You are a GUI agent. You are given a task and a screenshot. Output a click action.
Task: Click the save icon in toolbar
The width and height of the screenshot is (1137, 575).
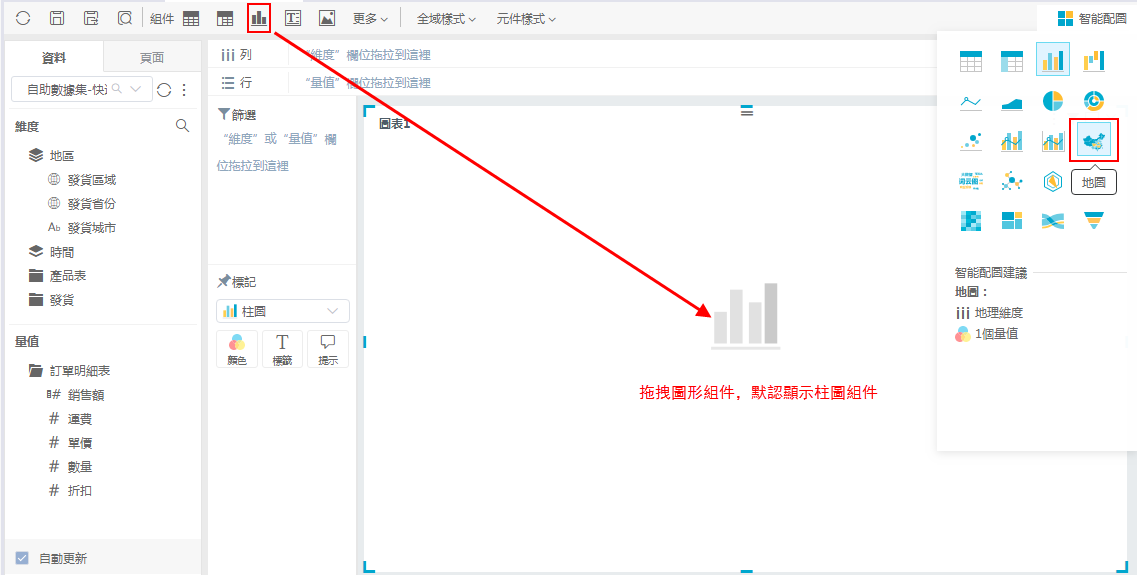(x=57, y=18)
